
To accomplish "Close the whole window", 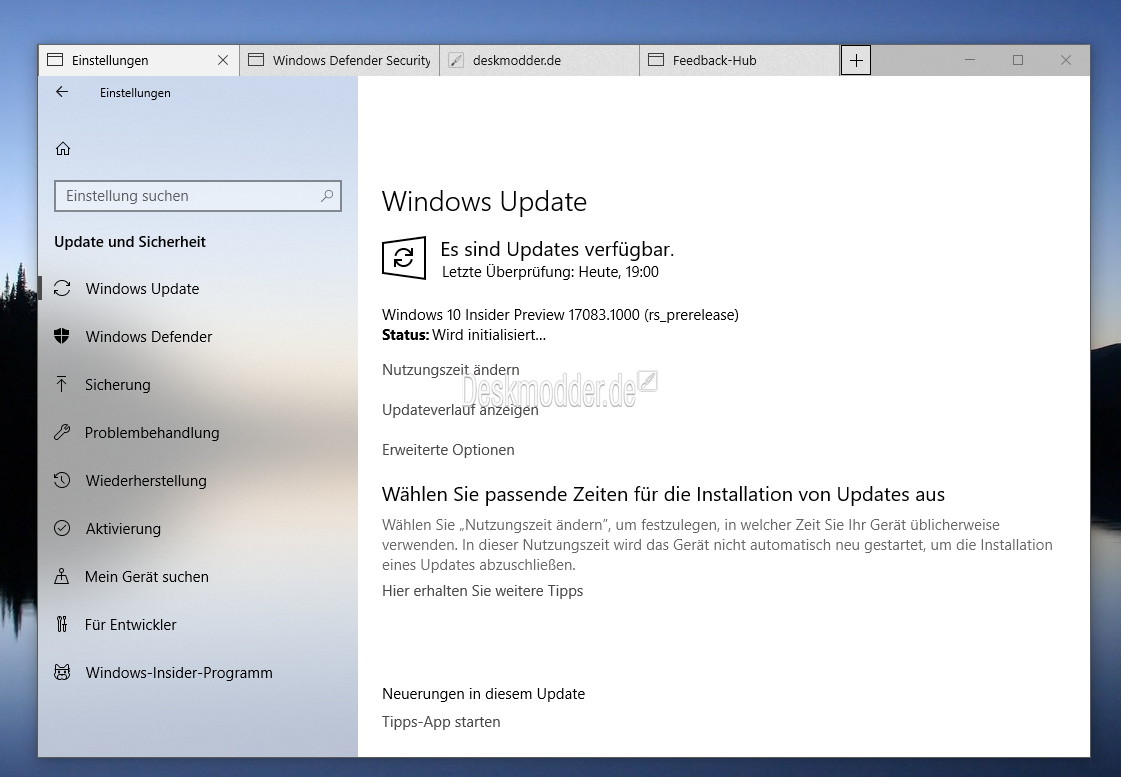I will (x=1066, y=60).
